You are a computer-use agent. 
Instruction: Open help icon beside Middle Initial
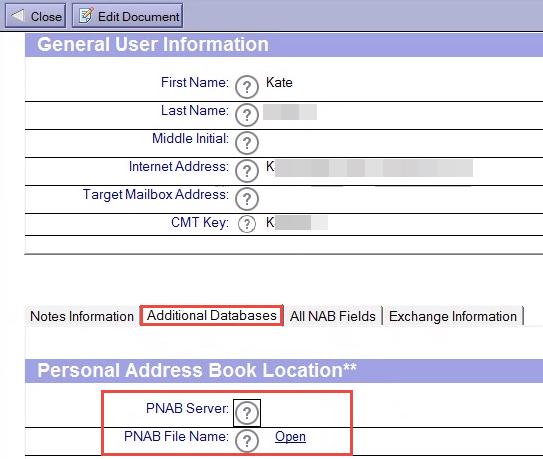coord(247,143)
